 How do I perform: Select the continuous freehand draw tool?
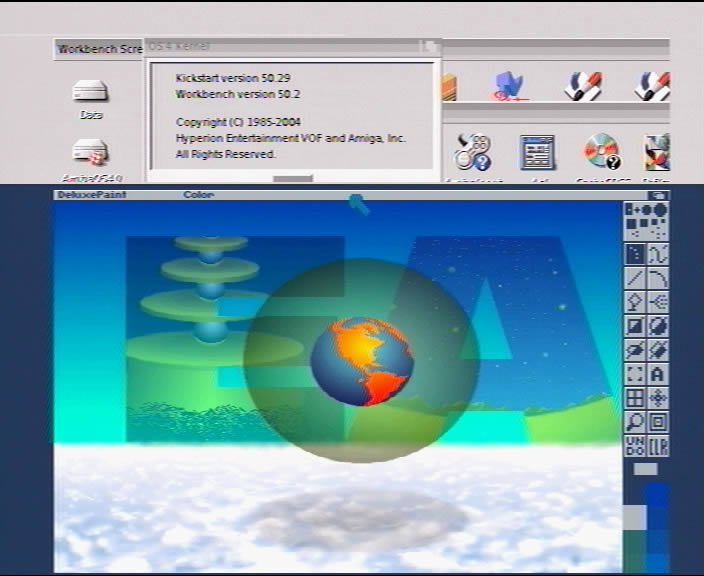658,254
